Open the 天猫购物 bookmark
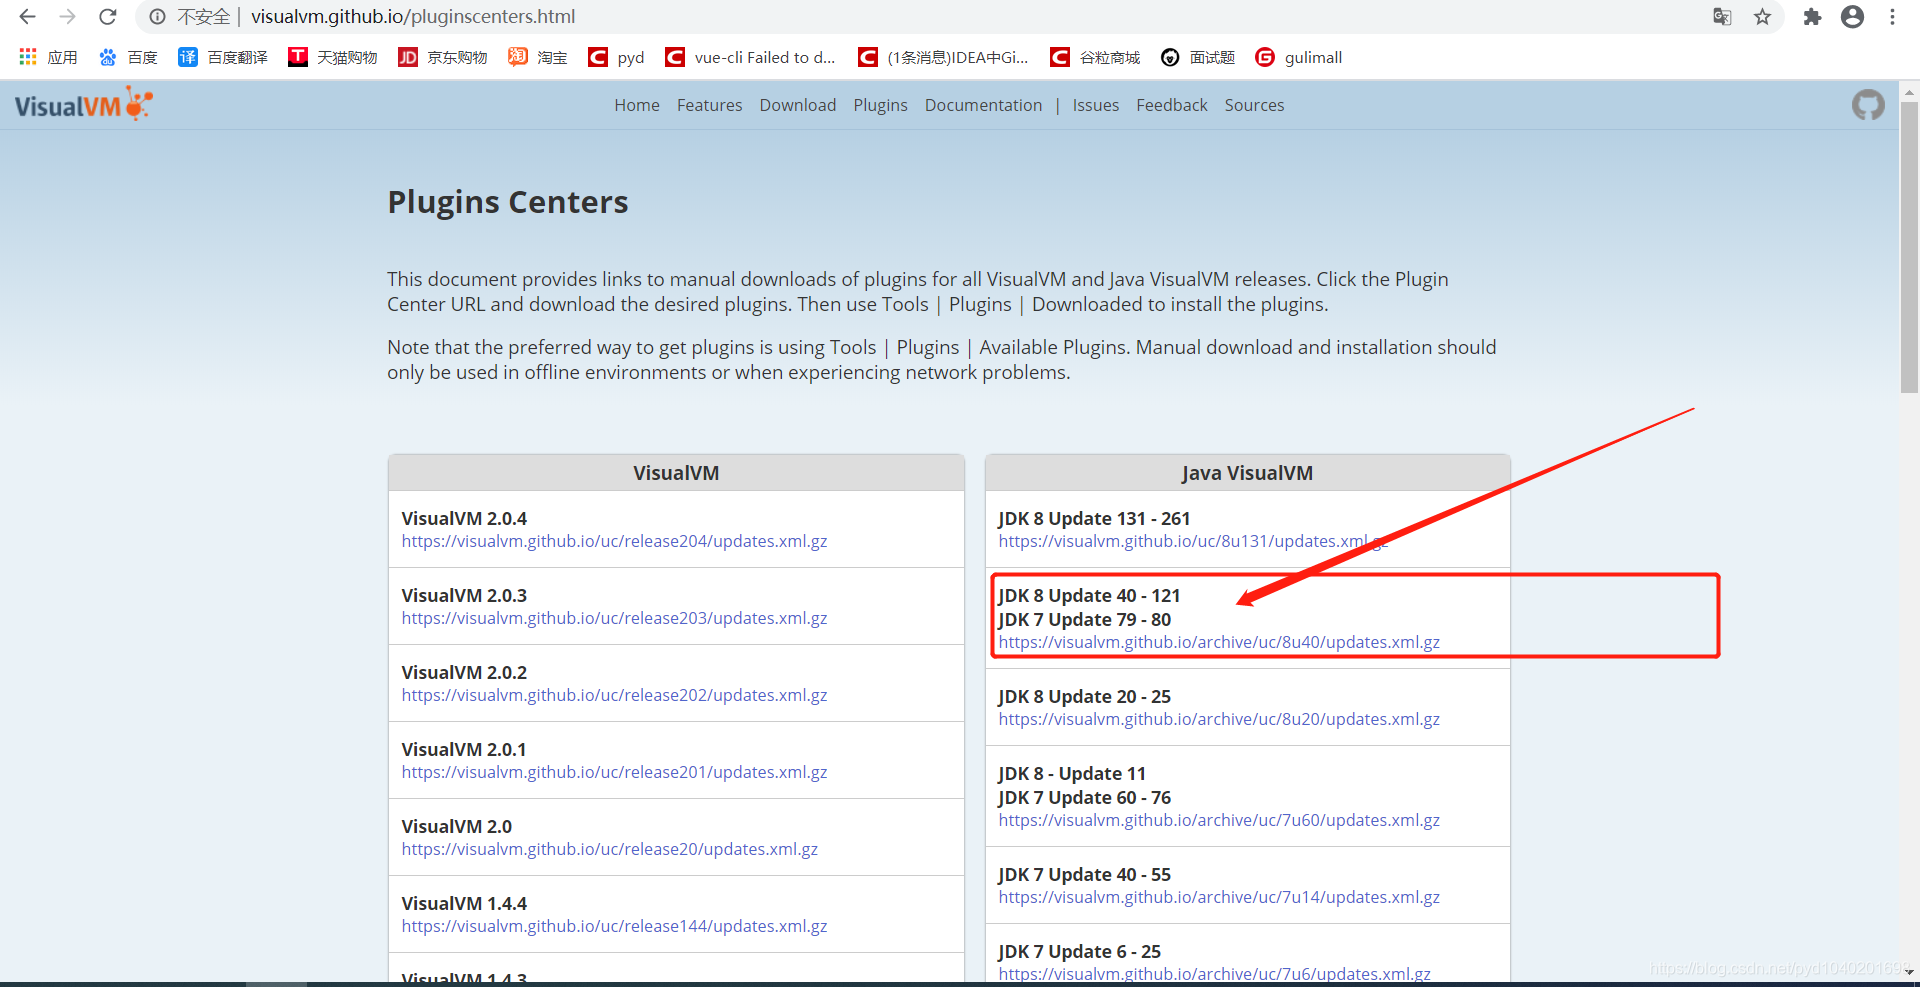 pos(332,57)
